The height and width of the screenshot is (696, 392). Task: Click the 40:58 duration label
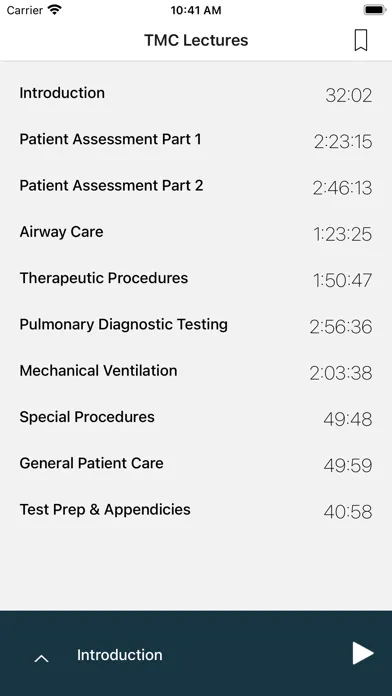click(348, 512)
